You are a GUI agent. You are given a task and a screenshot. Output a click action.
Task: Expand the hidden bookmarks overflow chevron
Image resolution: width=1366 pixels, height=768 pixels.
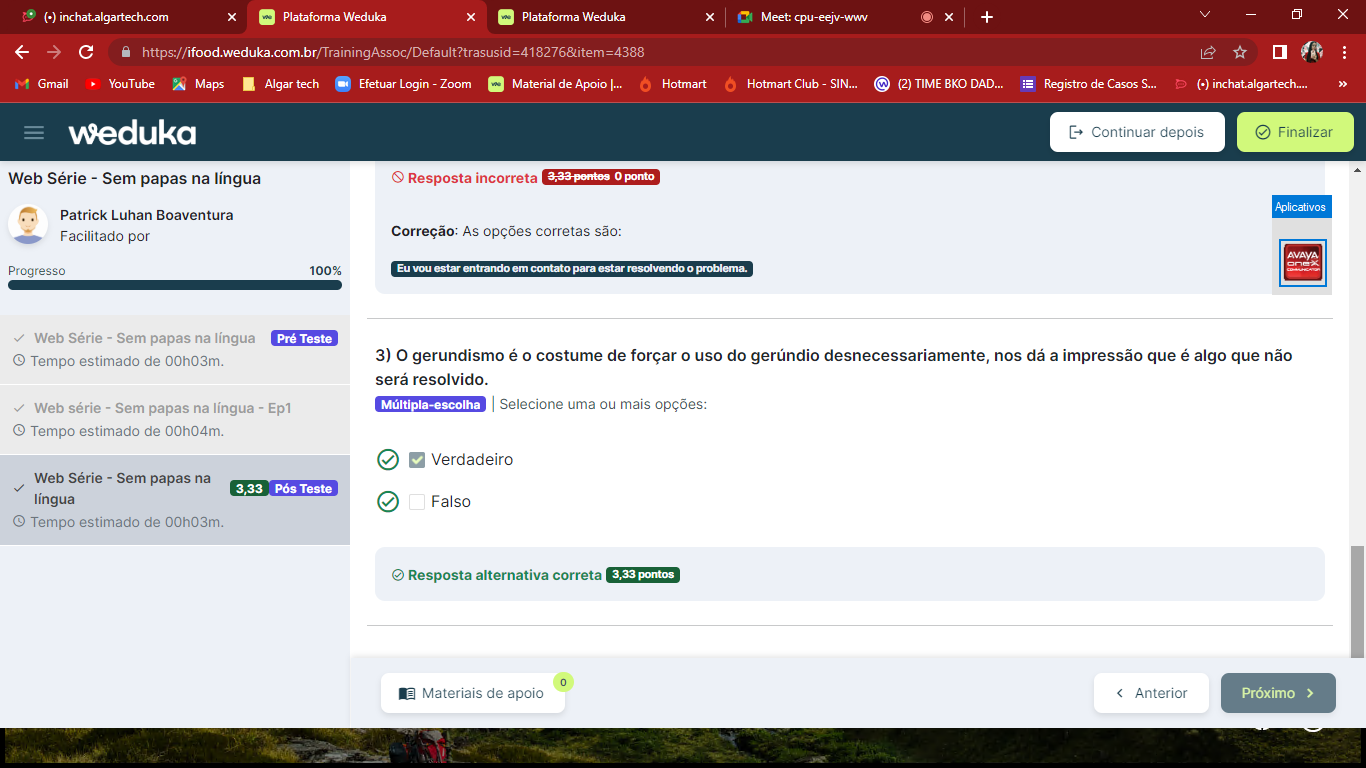coord(1342,84)
